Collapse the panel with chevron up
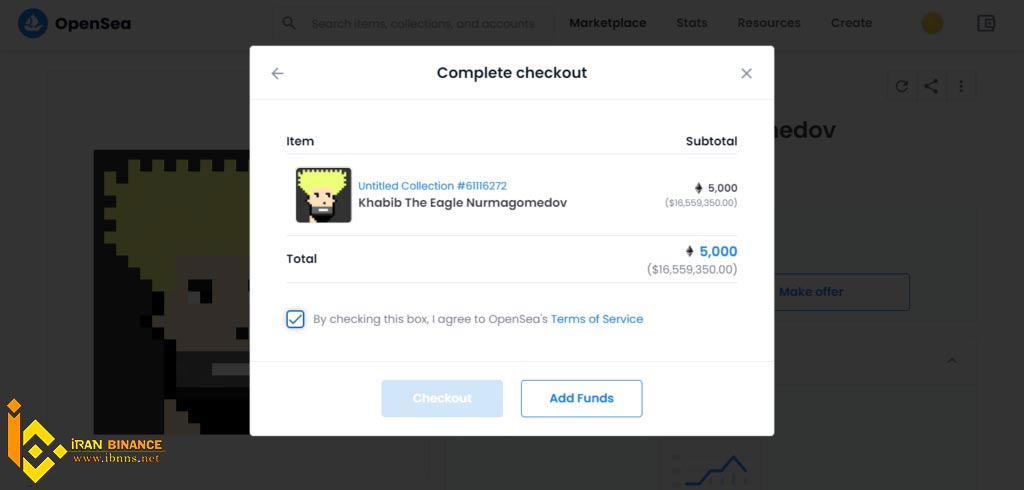The height and width of the screenshot is (490, 1024). tap(952, 360)
